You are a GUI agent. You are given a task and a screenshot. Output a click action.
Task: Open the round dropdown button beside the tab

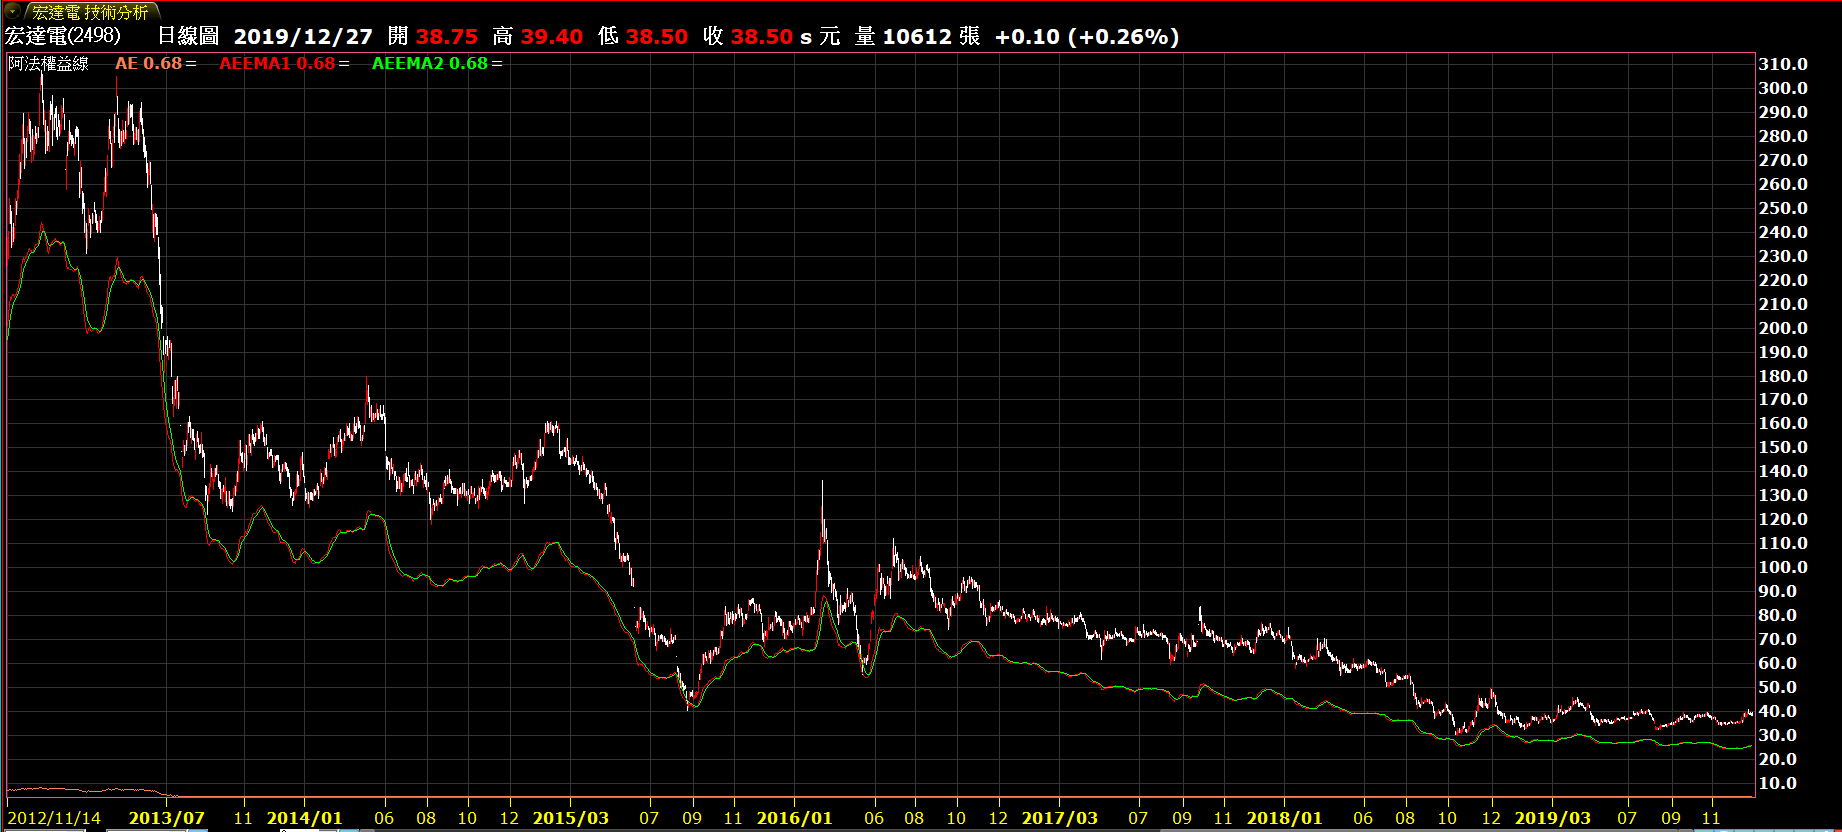(x=12, y=12)
